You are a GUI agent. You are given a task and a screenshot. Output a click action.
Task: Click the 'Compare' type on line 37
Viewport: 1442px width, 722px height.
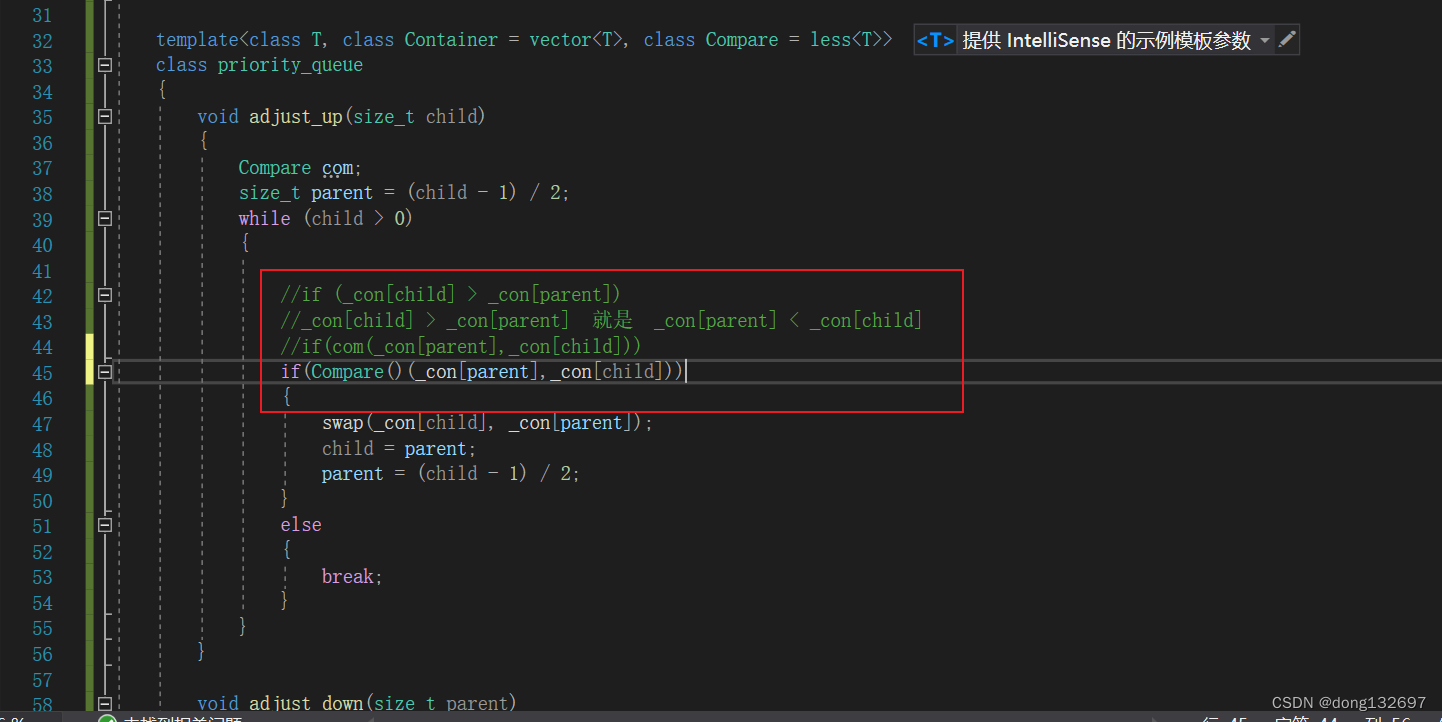[x=274, y=168]
